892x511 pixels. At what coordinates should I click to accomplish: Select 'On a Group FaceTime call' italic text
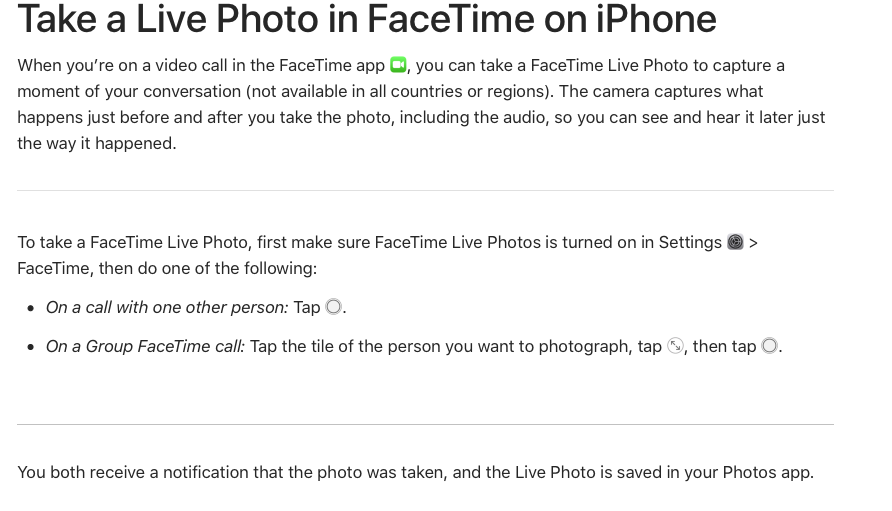click(x=145, y=346)
